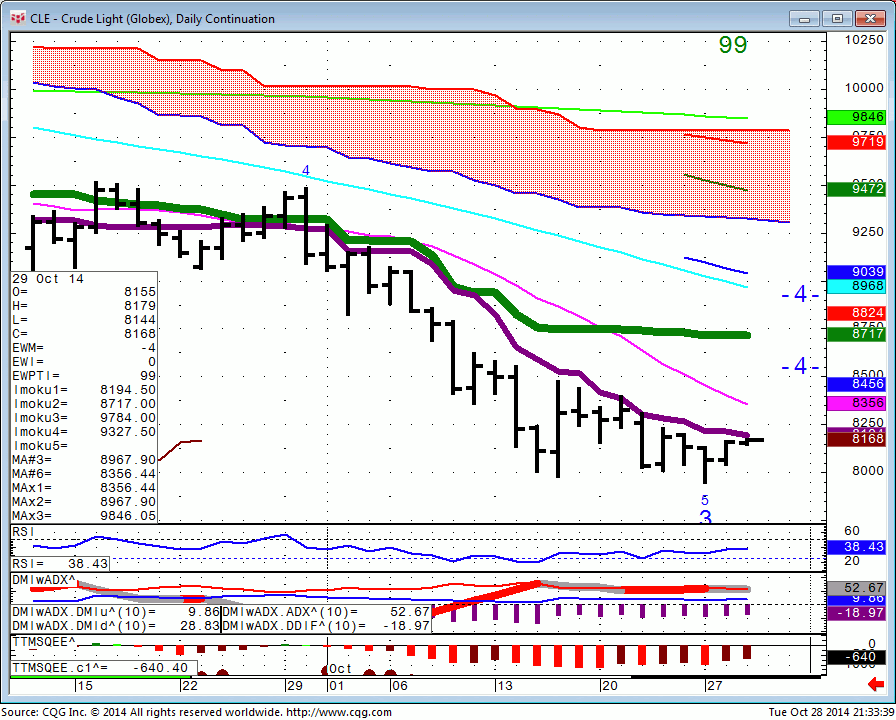Screen dimensions: 896x720
Task: Click the DMIwADX.ADX^(10)= 52.67 value
Action: point(326,612)
